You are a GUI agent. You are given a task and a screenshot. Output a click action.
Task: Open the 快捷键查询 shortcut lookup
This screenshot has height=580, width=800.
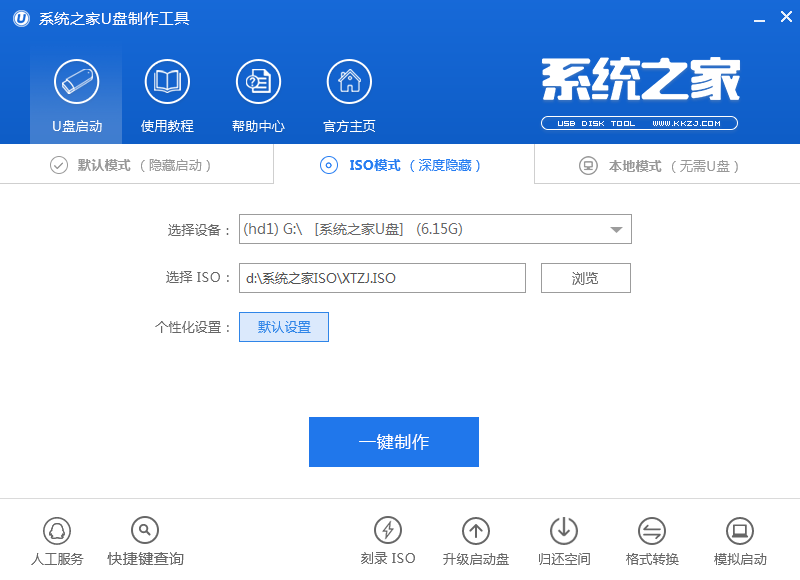[x=144, y=540]
